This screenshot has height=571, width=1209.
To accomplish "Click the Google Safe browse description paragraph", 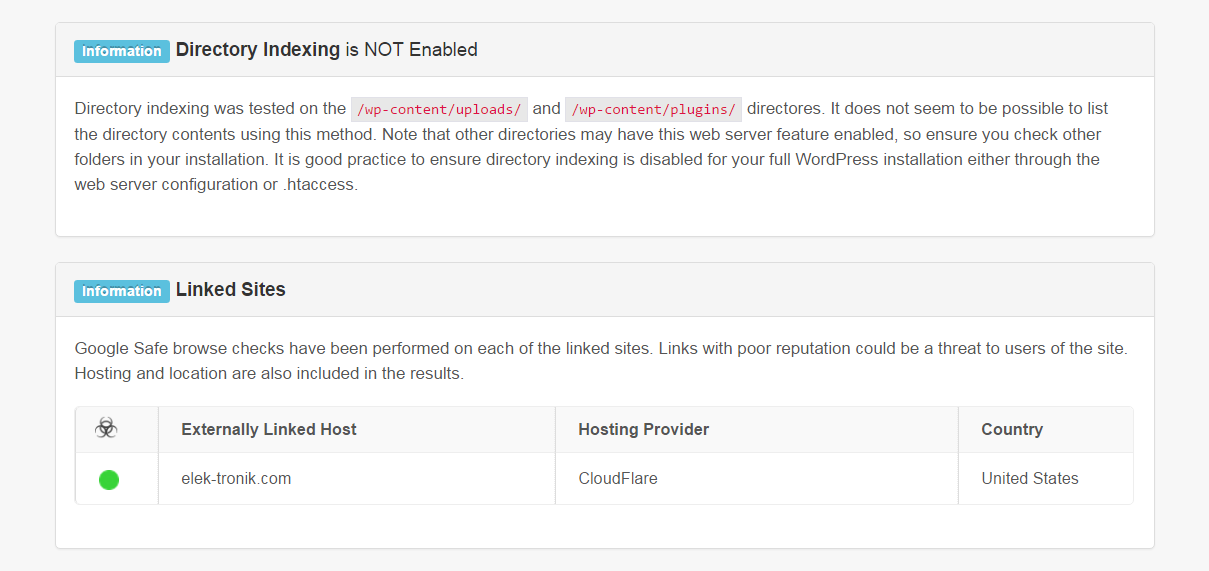I will pos(601,361).
